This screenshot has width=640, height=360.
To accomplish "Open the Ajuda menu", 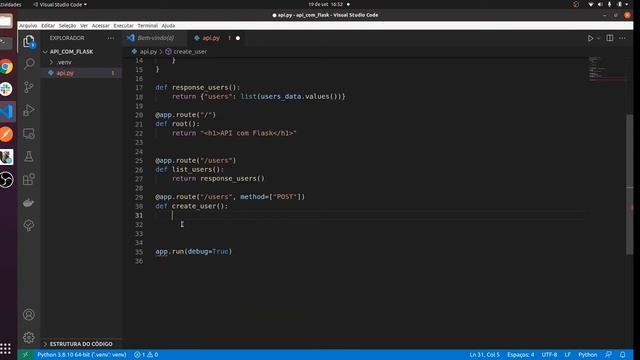I will [x=168, y=26].
